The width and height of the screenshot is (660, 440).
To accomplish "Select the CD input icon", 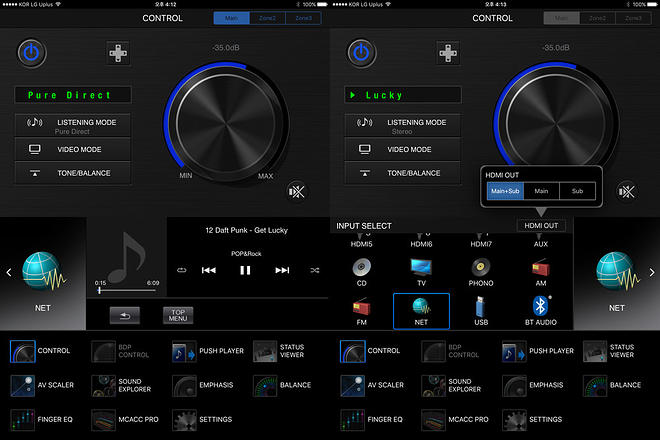I will tap(362, 268).
